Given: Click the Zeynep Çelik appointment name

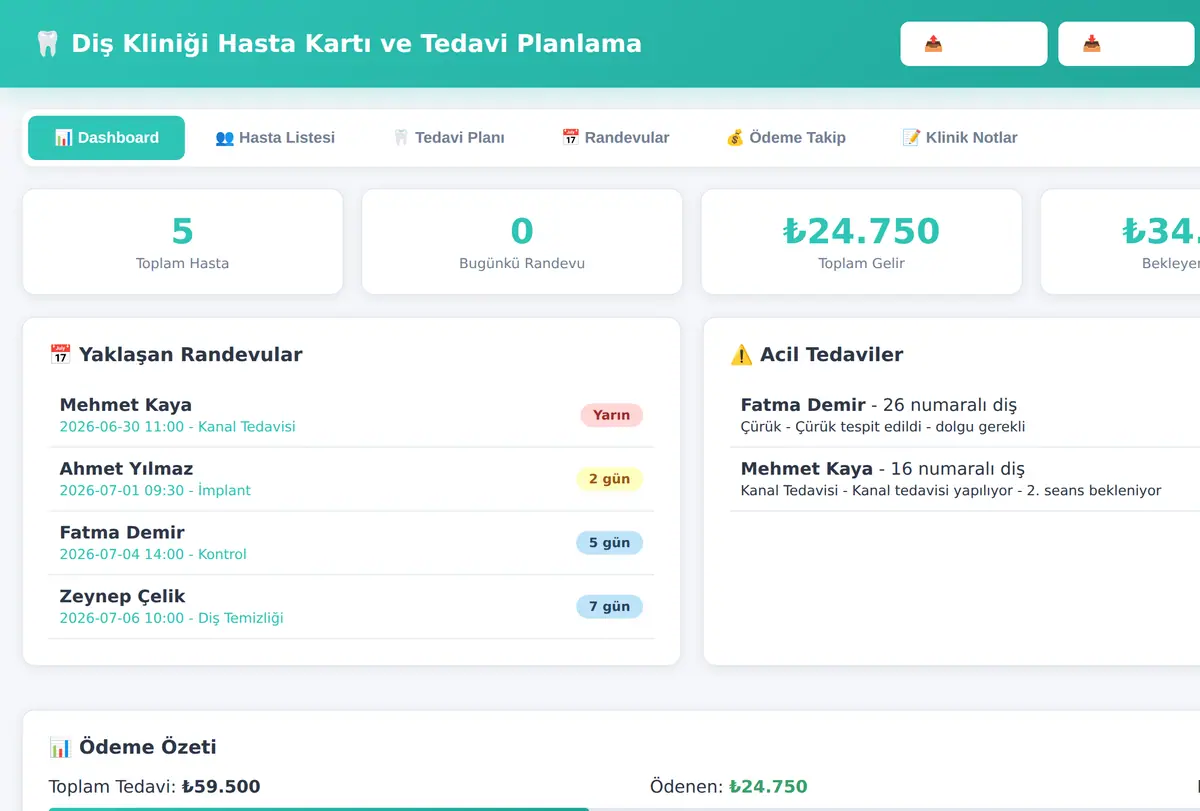Looking at the screenshot, I should pyautogui.click(x=123, y=597).
